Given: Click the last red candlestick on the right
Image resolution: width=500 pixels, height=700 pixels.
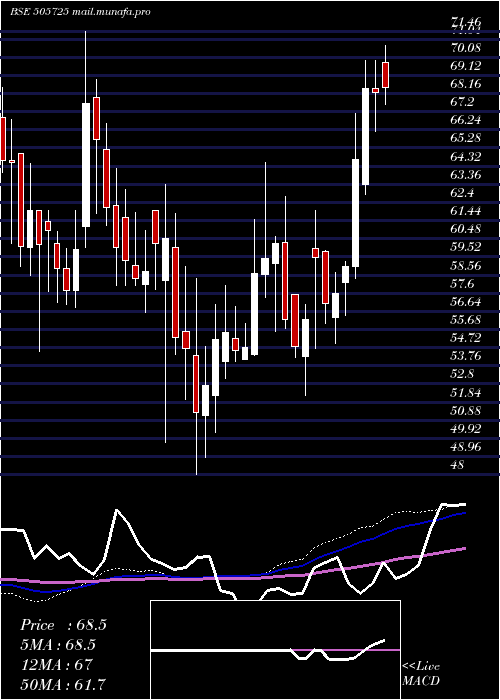Looking at the screenshot, I should tap(386, 75).
